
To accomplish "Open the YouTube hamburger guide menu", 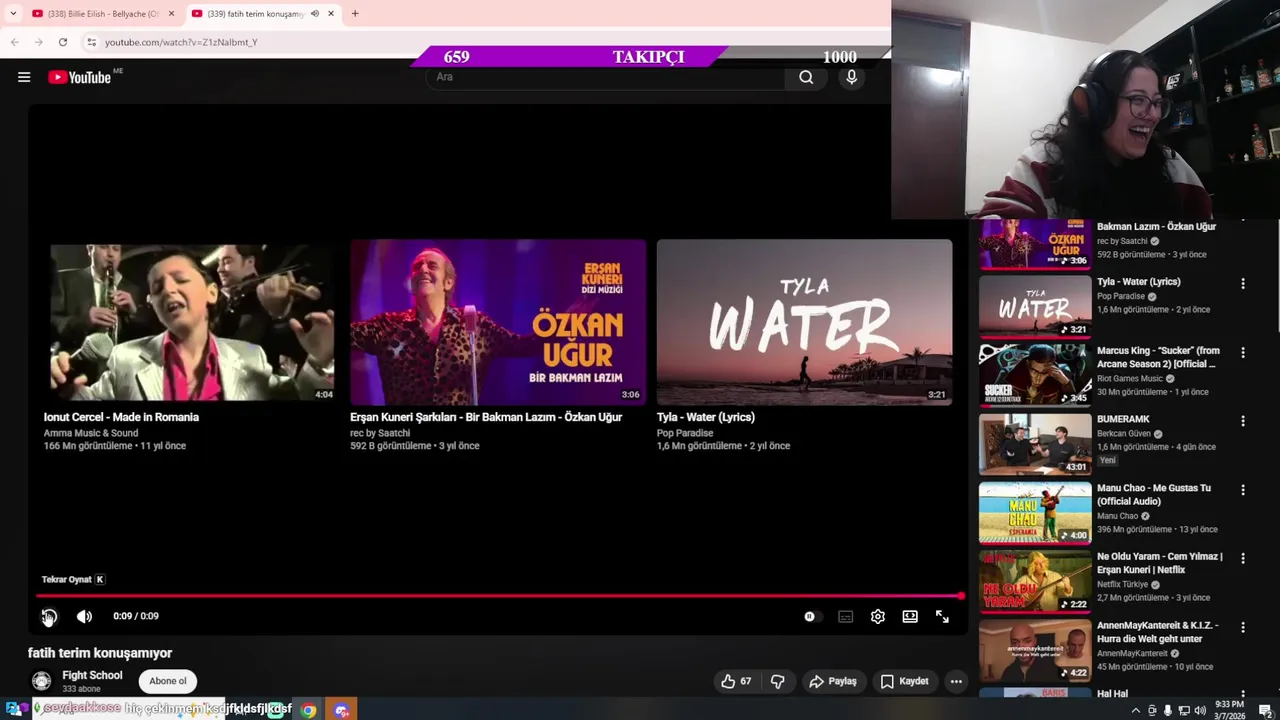I will (24, 77).
